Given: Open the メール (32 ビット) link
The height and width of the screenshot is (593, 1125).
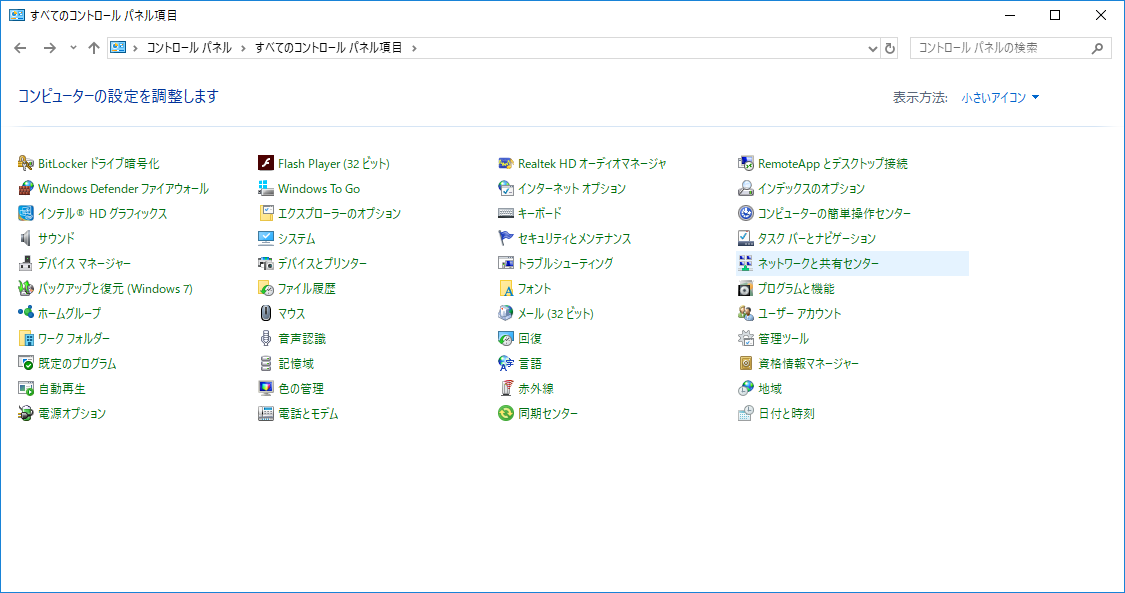Looking at the screenshot, I should [556, 313].
